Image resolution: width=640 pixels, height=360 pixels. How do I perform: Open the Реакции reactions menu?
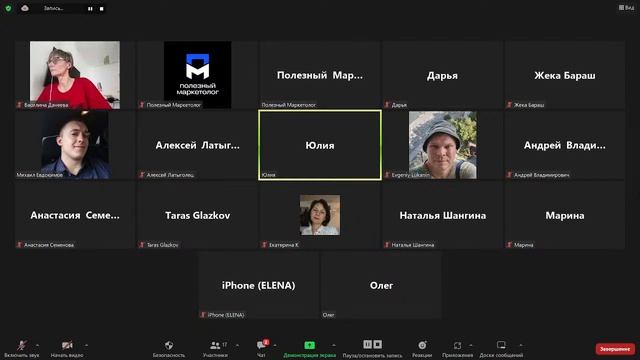422,349
